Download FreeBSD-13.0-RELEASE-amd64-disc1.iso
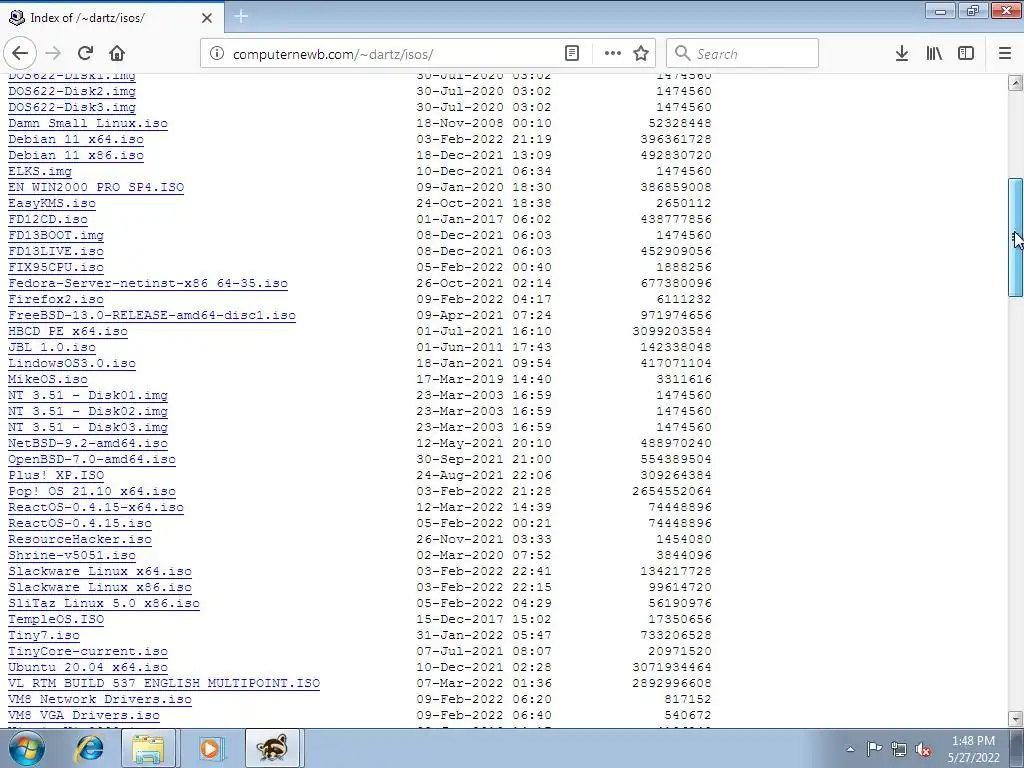The height and width of the screenshot is (768, 1024). click(152, 315)
